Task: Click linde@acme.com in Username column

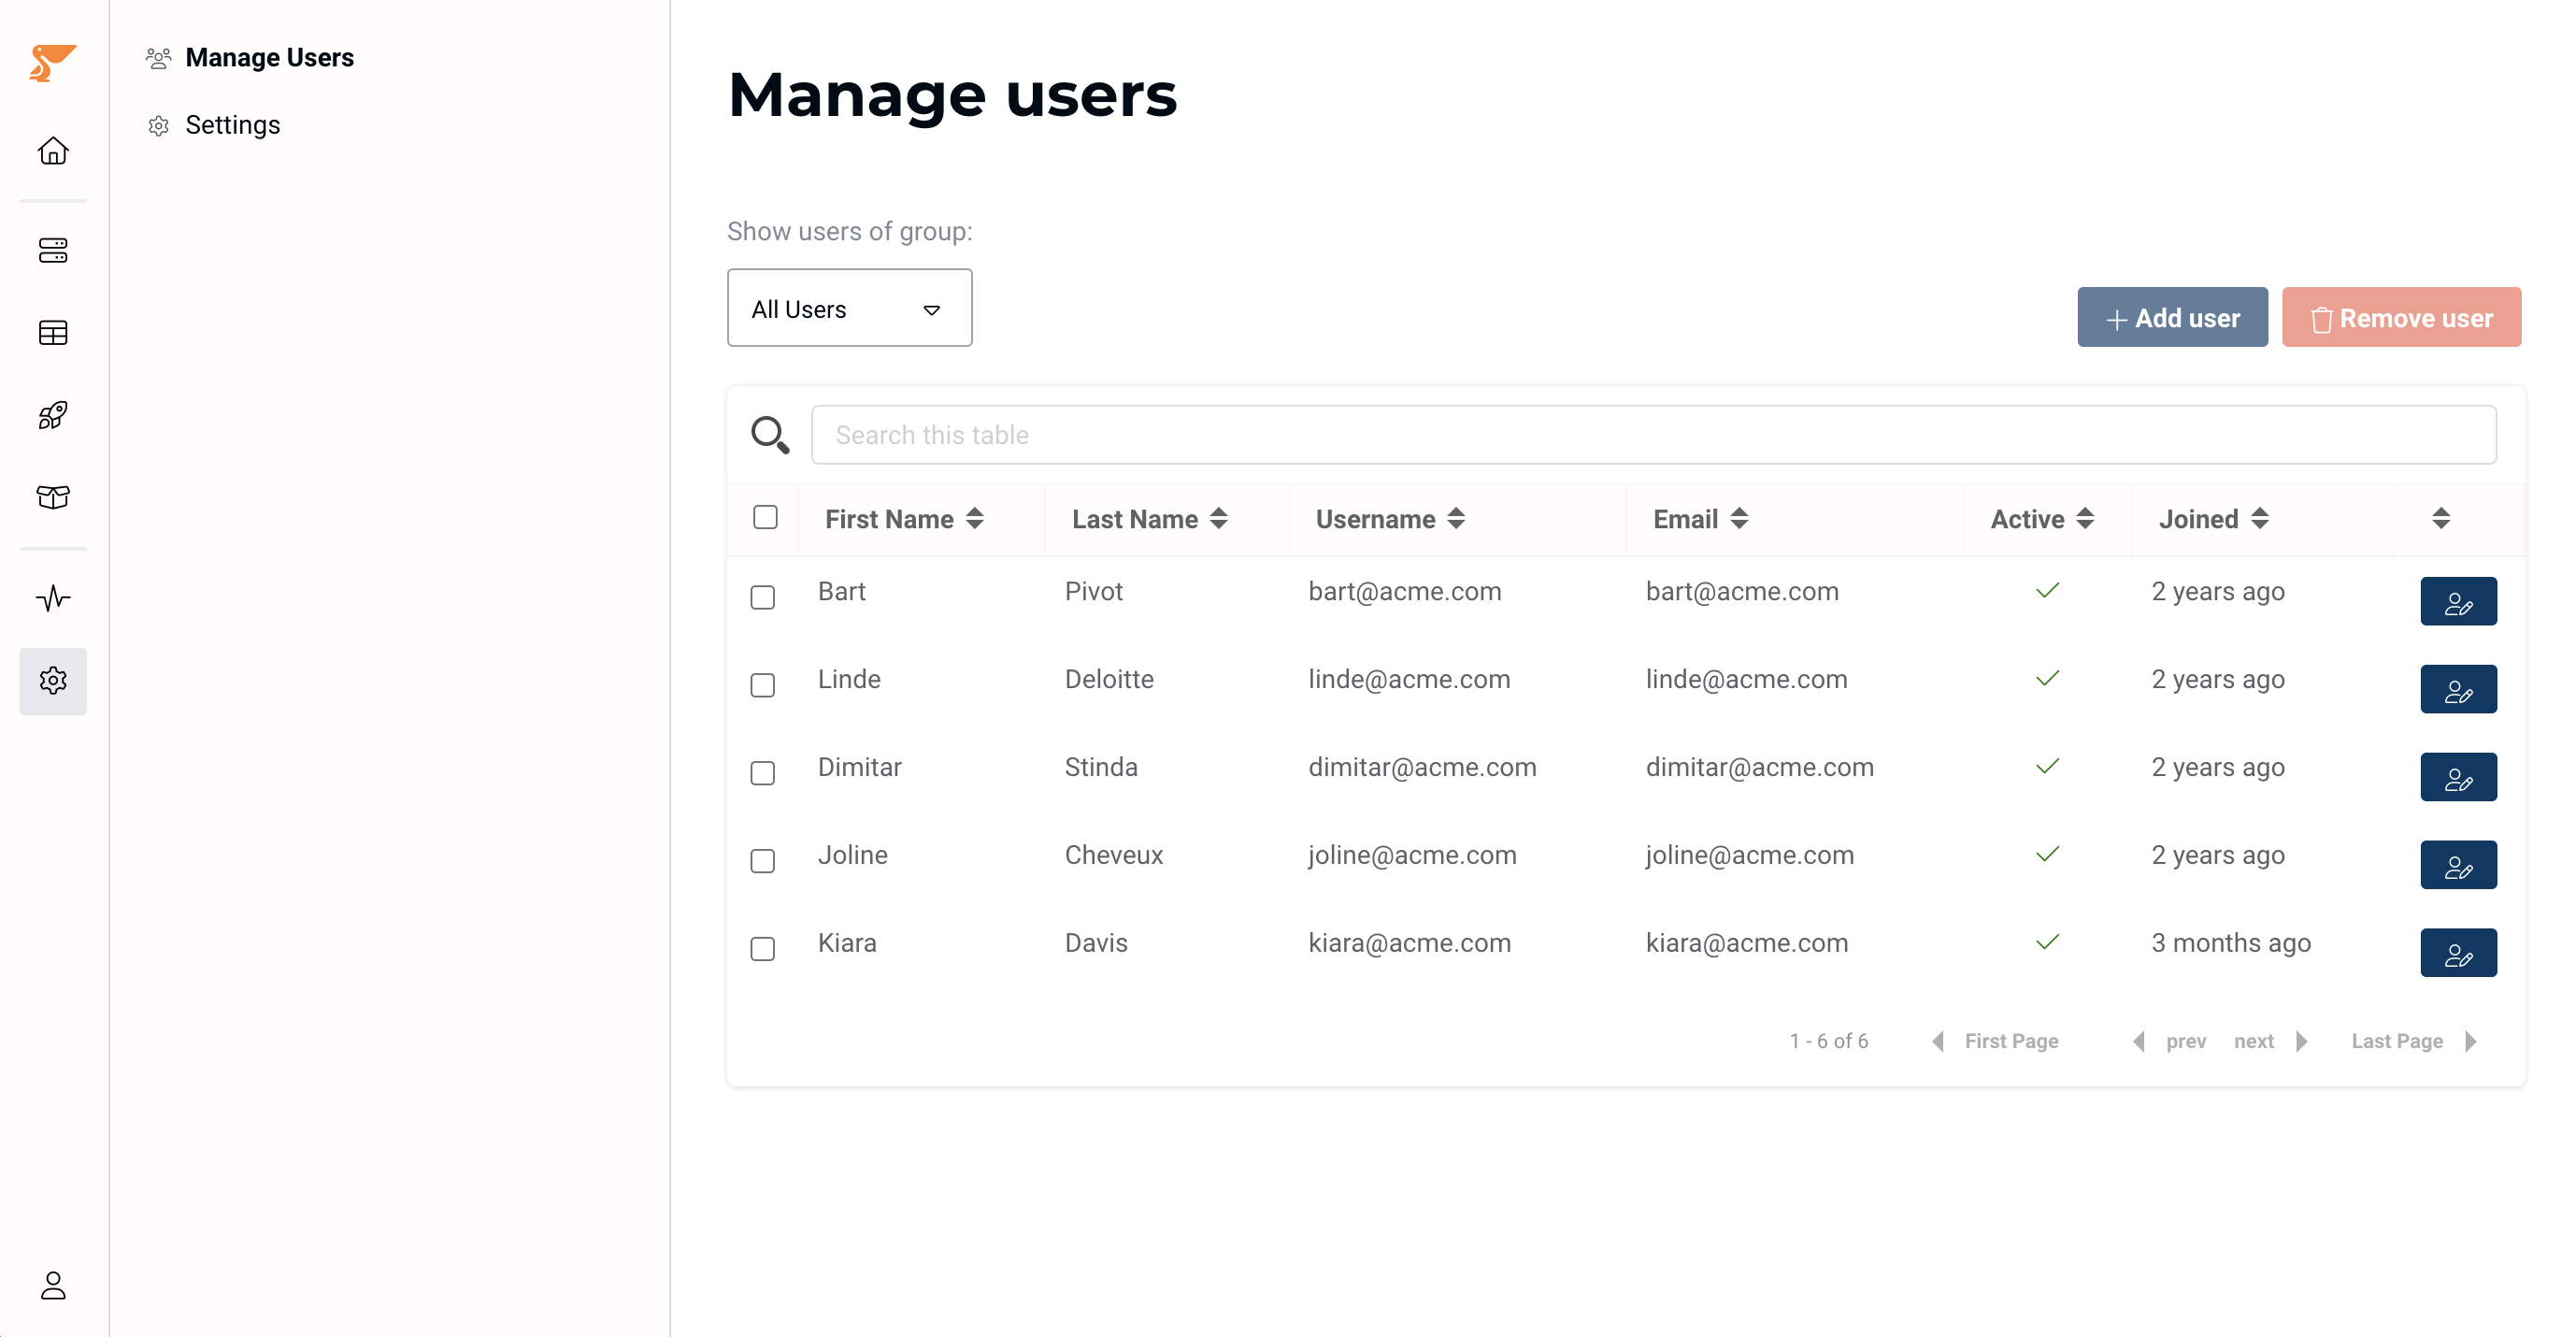Action: click(x=1408, y=680)
